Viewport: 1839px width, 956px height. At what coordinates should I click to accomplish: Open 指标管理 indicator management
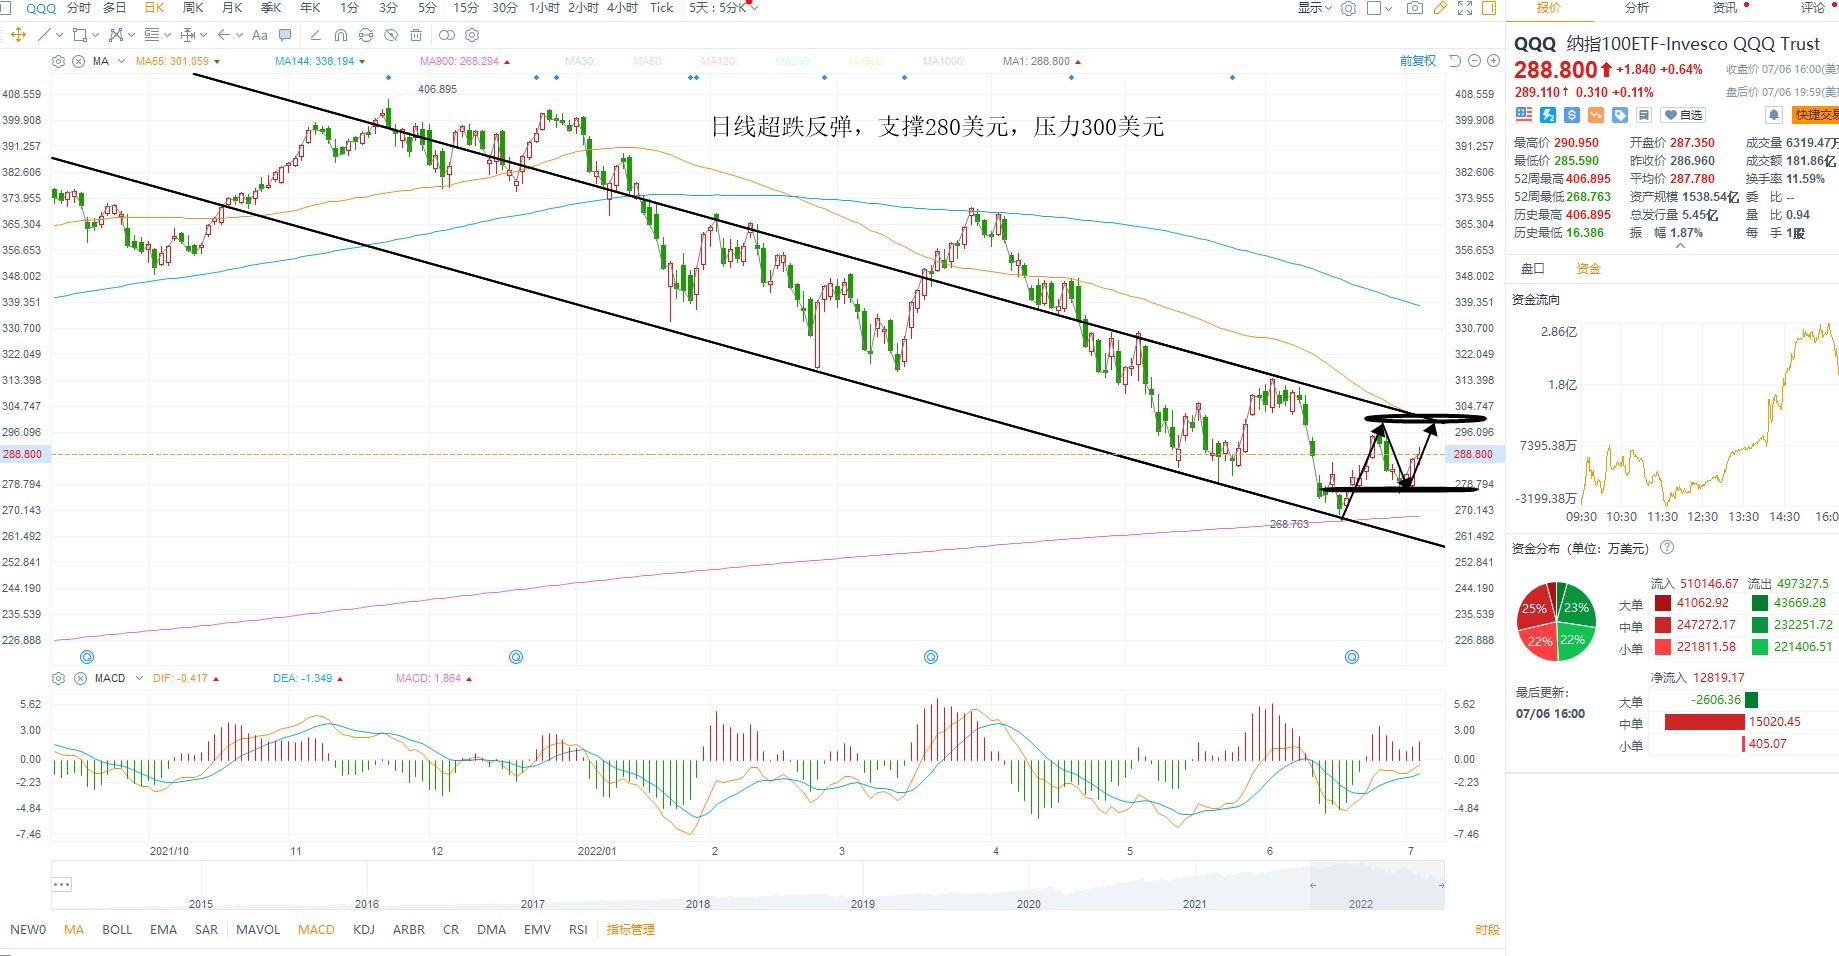click(631, 929)
